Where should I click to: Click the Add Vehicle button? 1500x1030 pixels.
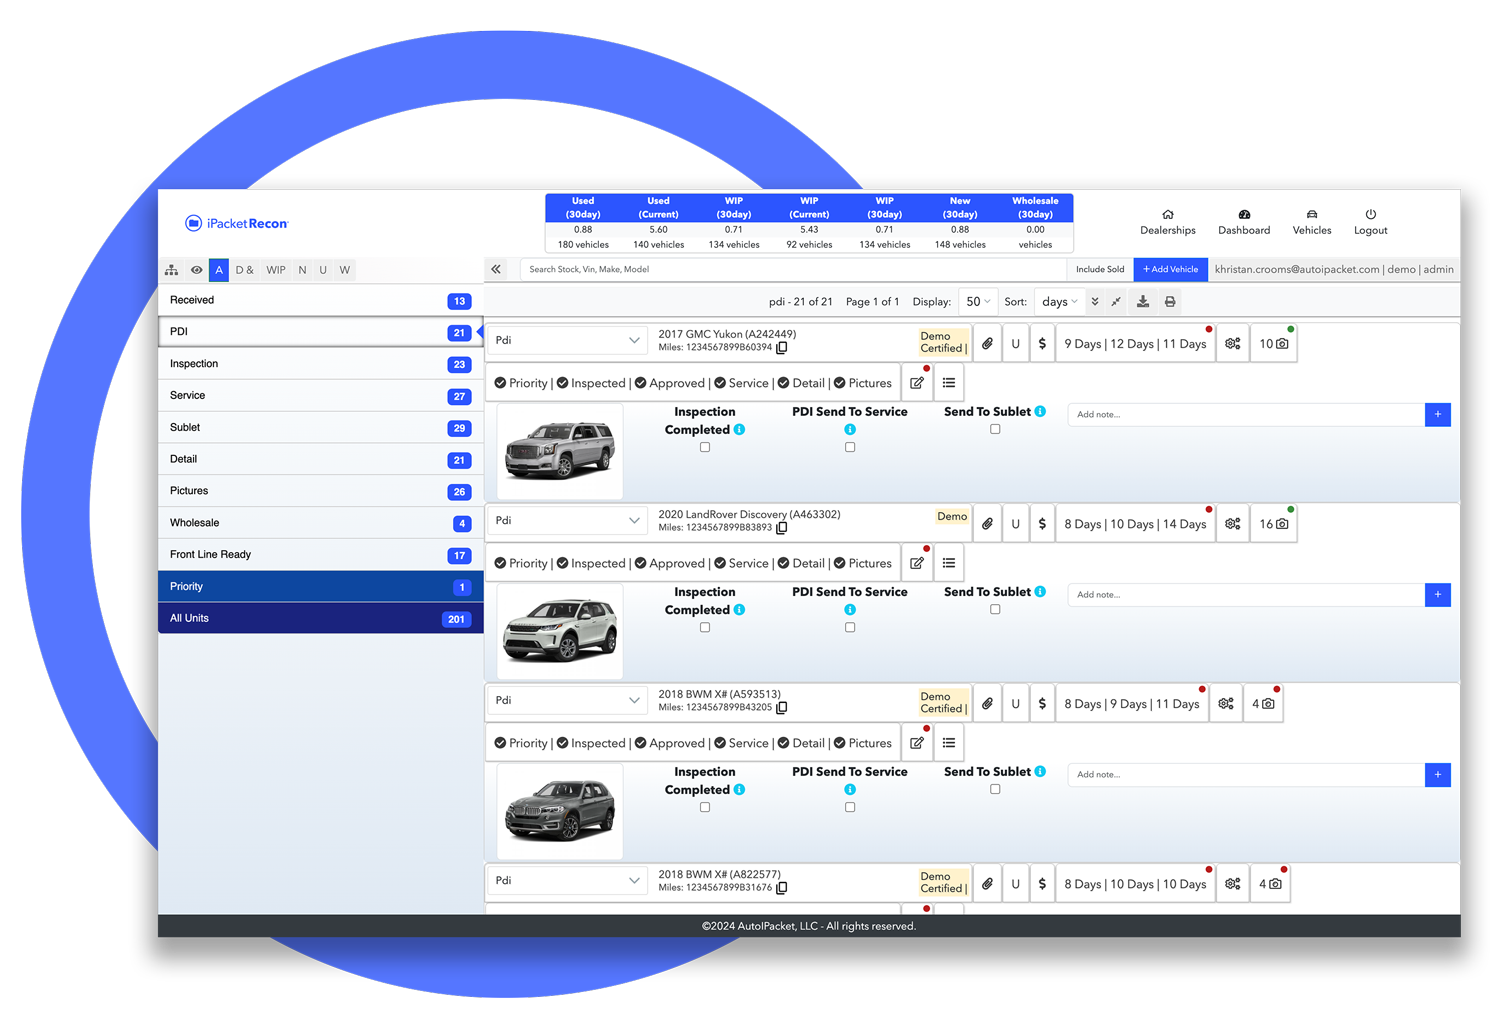1170,269
